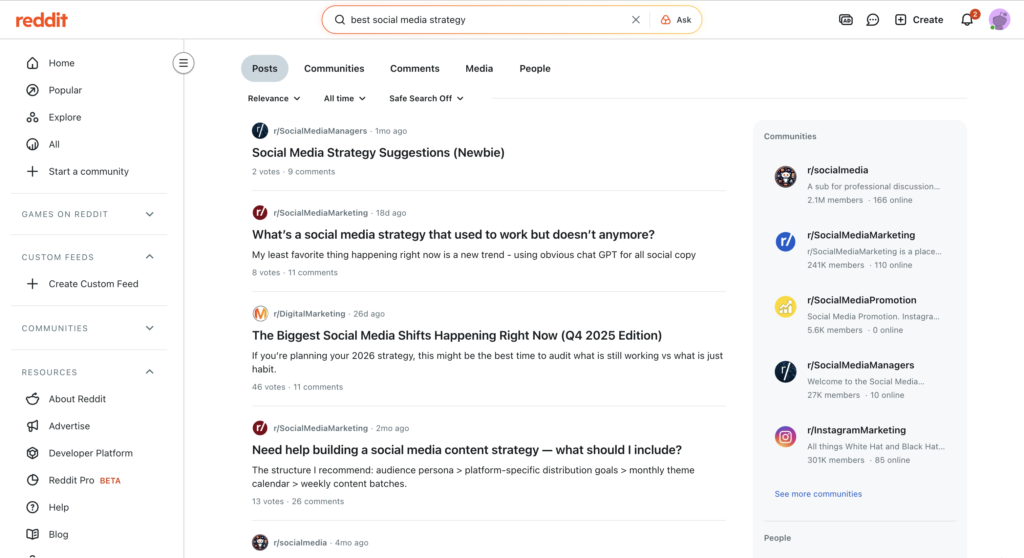
Task: Switch to Comments tab
Action: [x=415, y=69]
